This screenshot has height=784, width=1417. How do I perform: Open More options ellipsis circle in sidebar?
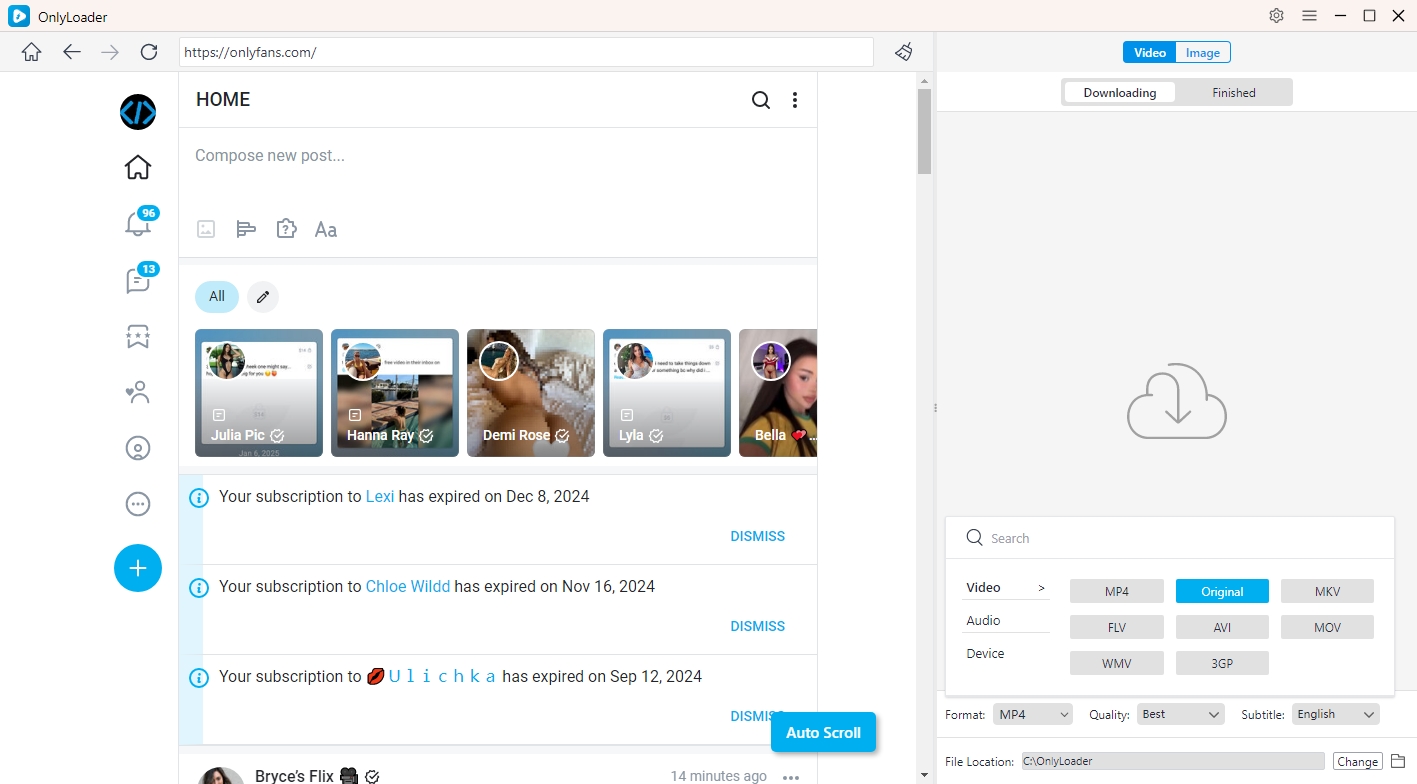point(138,504)
